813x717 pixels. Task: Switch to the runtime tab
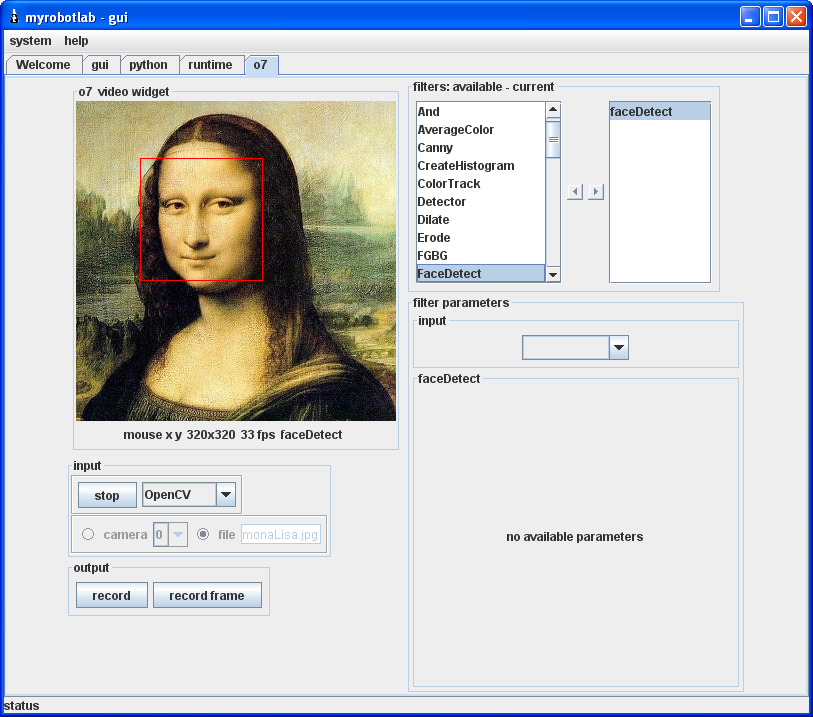pos(210,65)
